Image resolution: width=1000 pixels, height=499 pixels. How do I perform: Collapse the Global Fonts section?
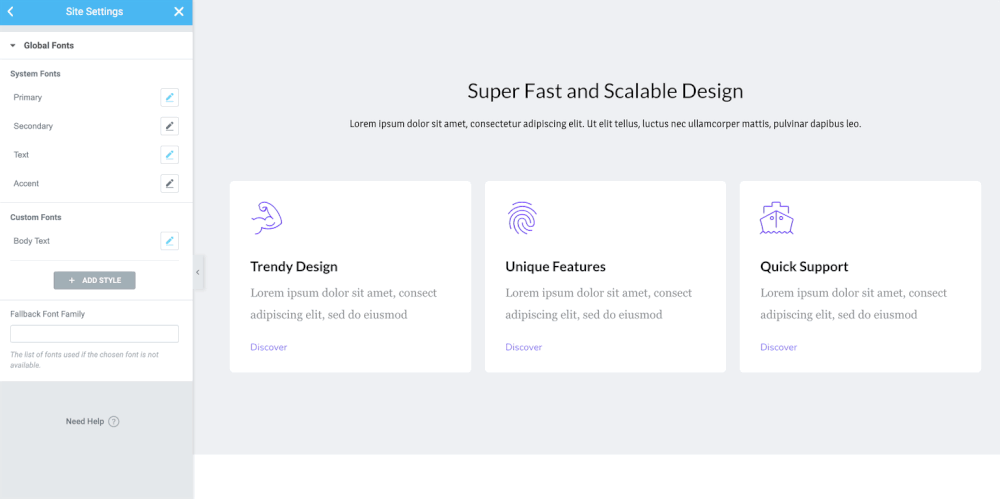click(13, 46)
